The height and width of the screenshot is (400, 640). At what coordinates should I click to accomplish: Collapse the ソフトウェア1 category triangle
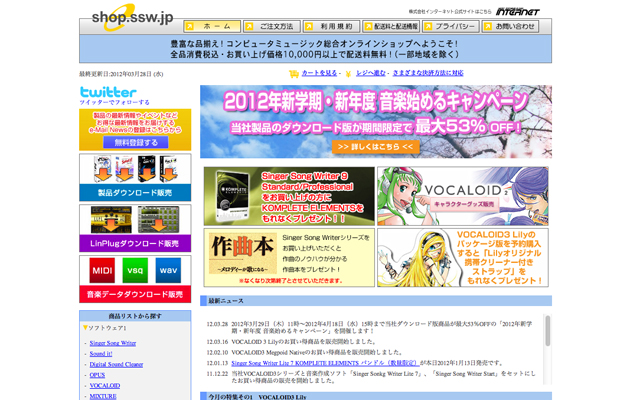[x=85, y=328]
